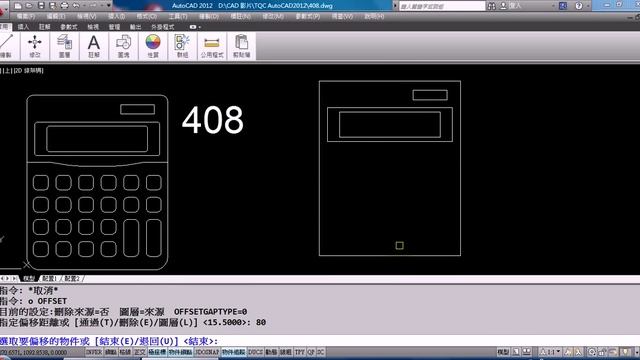Open the 剪貼簿 clipboard panel icon
This screenshot has height=360, width=640.
pos(241,46)
